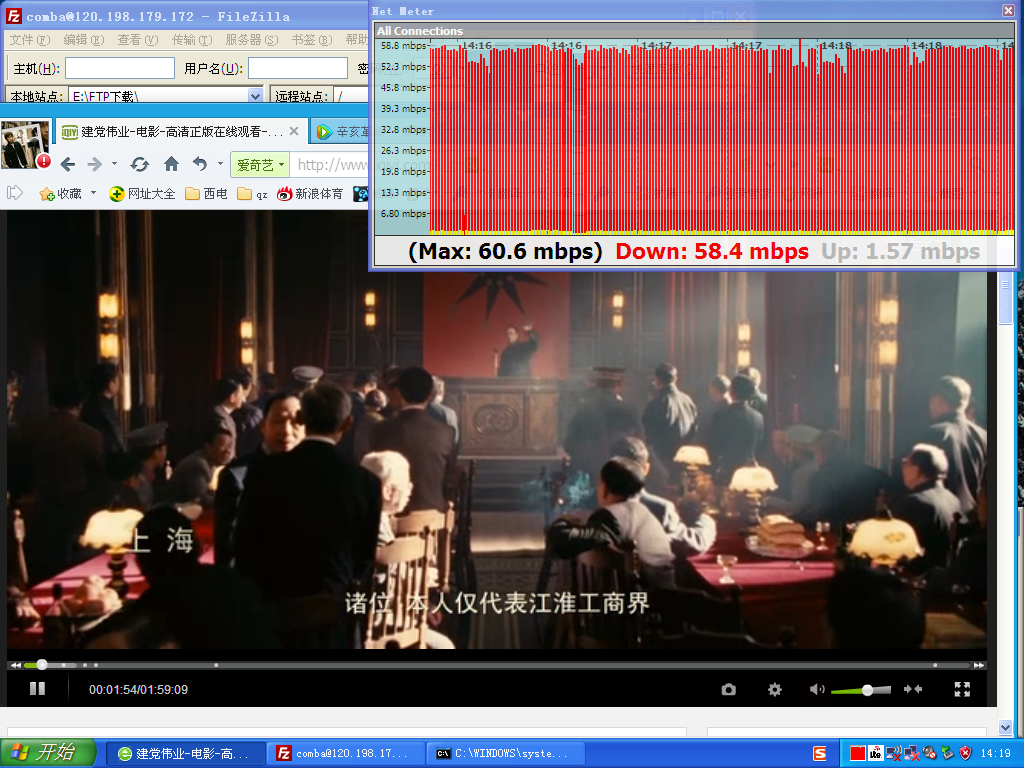
Task: Click the video time 00:01:54/01:59:09
Action: pyautogui.click(x=138, y=690)
